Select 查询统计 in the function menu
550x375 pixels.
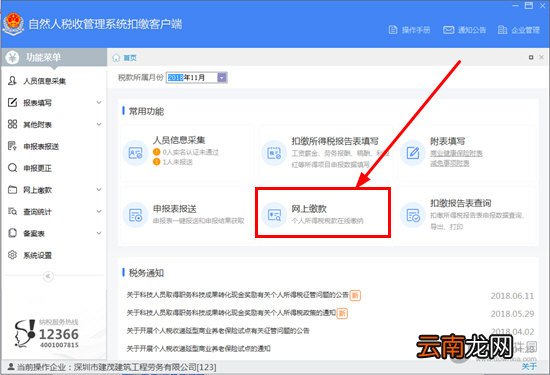click(x=37, y=212)
